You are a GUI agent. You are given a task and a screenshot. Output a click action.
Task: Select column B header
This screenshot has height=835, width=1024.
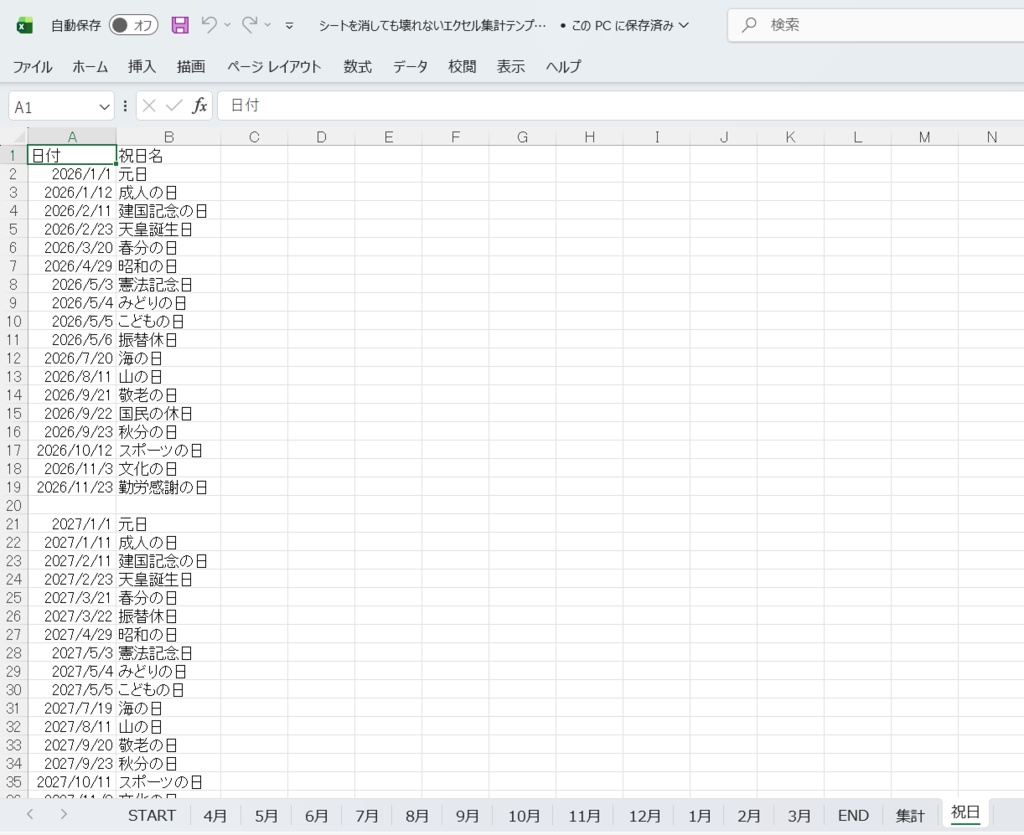click(x=168, y=137)
